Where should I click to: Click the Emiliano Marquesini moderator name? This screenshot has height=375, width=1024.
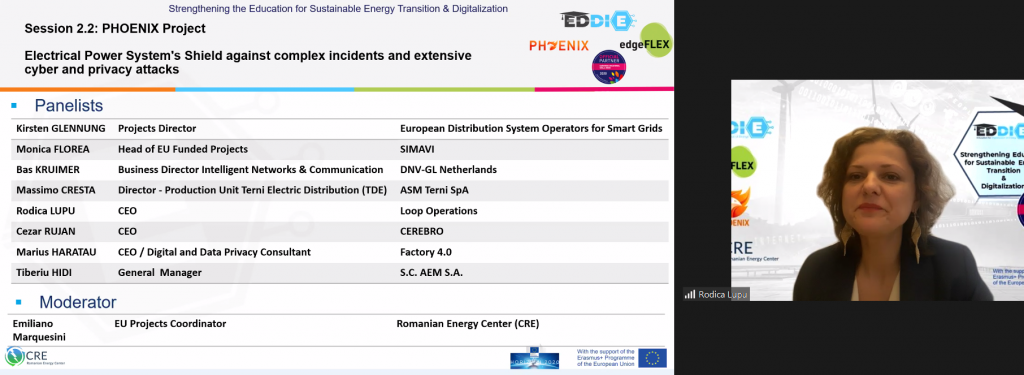pyautogui.click(x=39, y=330)
